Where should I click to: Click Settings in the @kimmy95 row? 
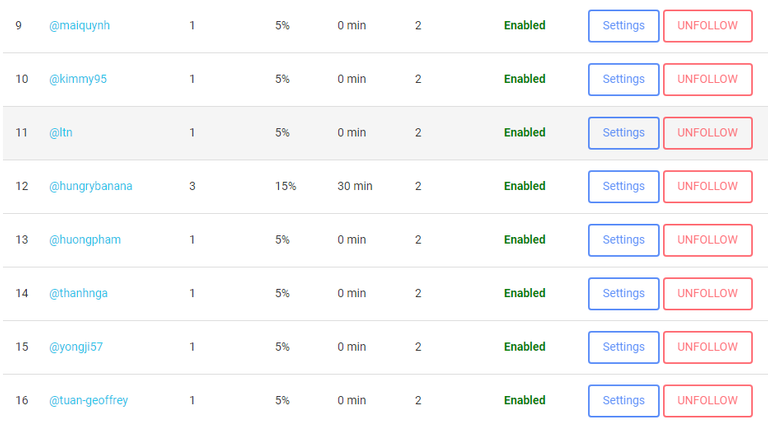[x=623, y=79]
